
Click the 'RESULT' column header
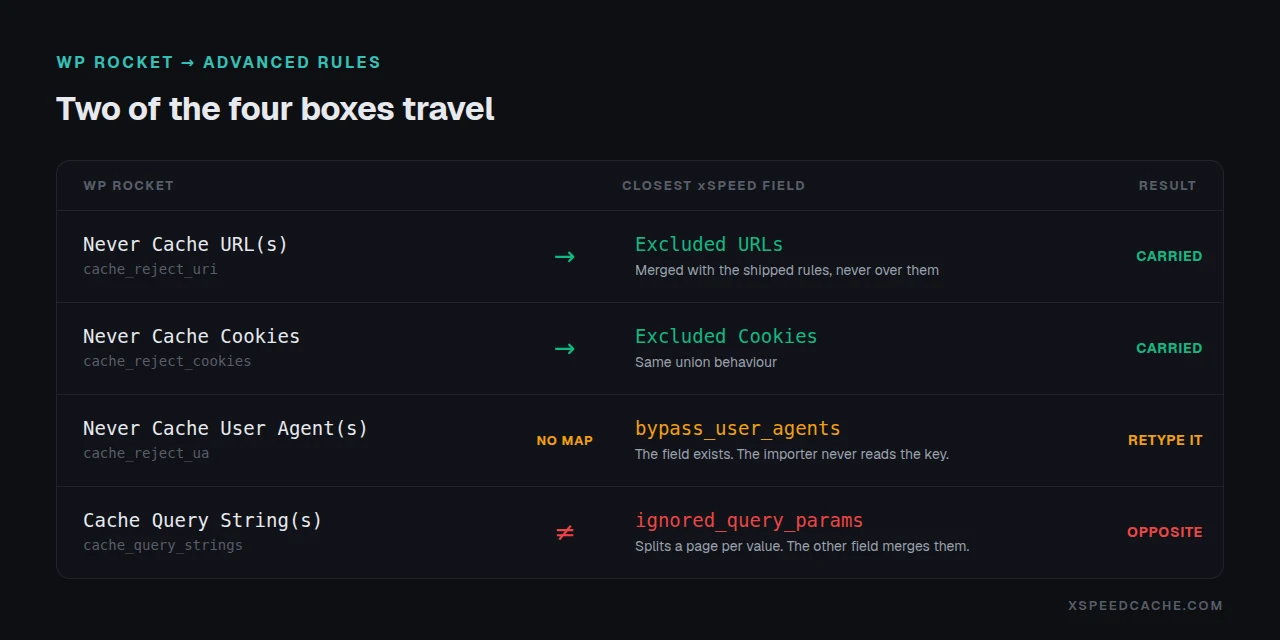coord(1167,186)
